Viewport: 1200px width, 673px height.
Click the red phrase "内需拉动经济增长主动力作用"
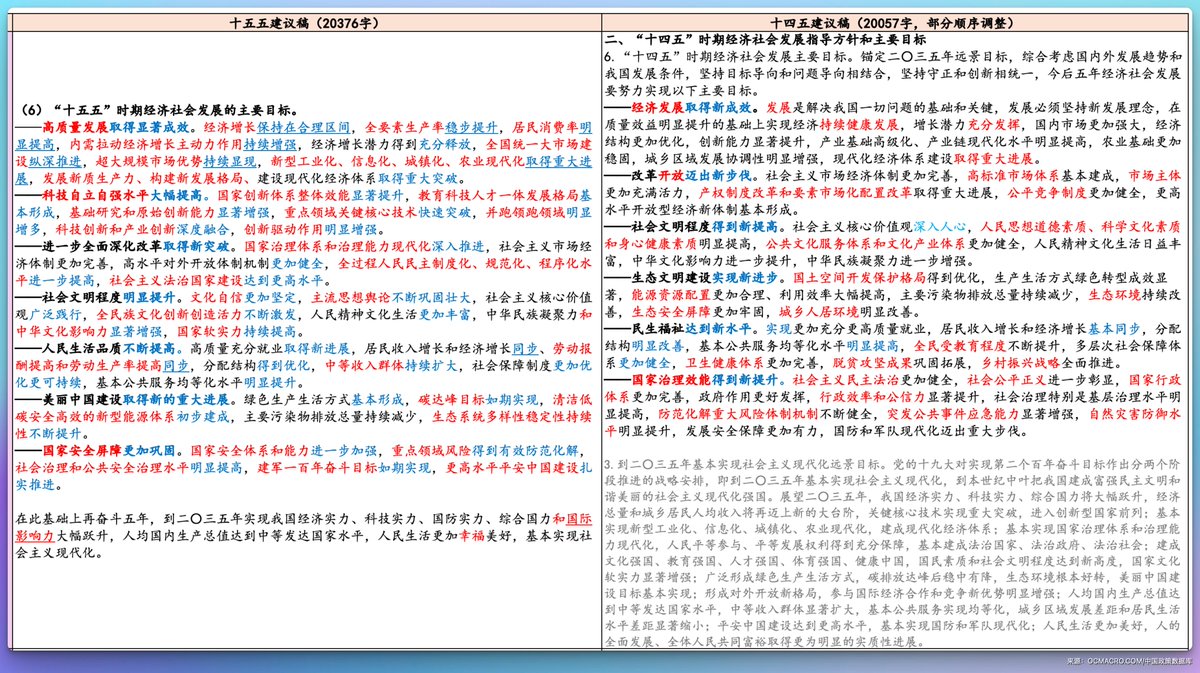pos(156,144)
